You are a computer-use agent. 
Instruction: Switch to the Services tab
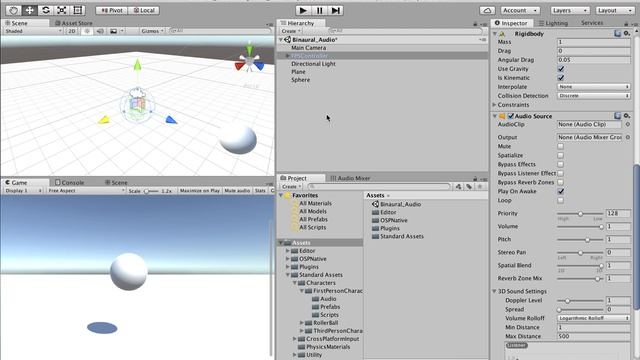(x=592, y=23)
